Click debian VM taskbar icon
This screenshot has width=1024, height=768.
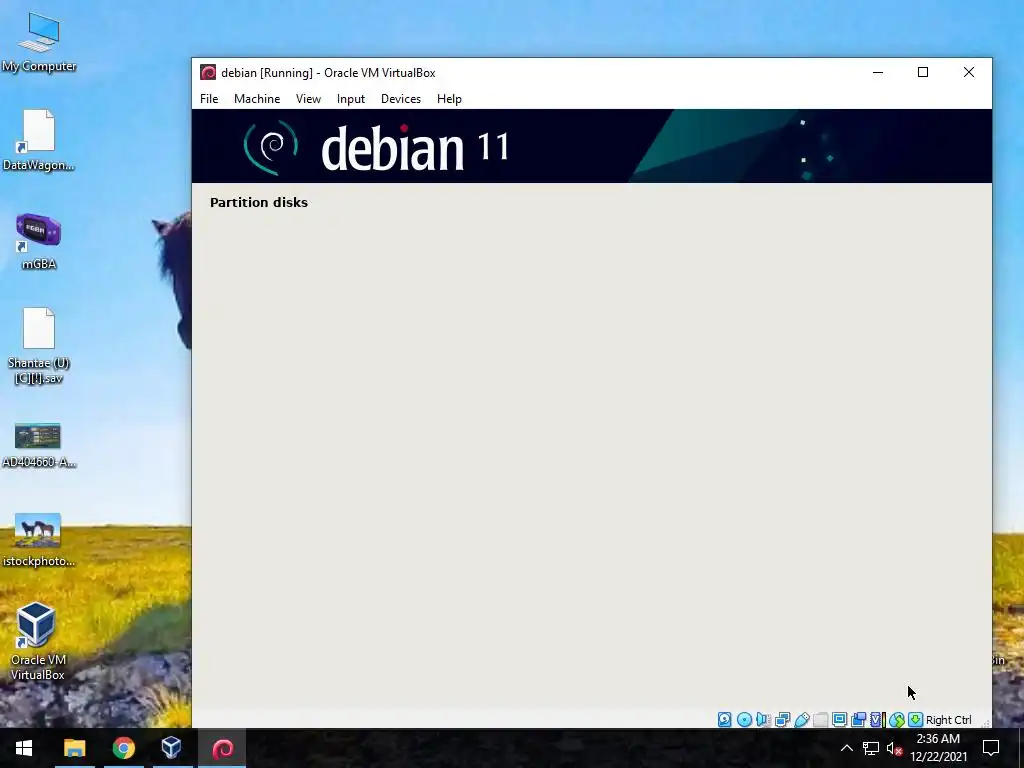click(x=222, y=748)
